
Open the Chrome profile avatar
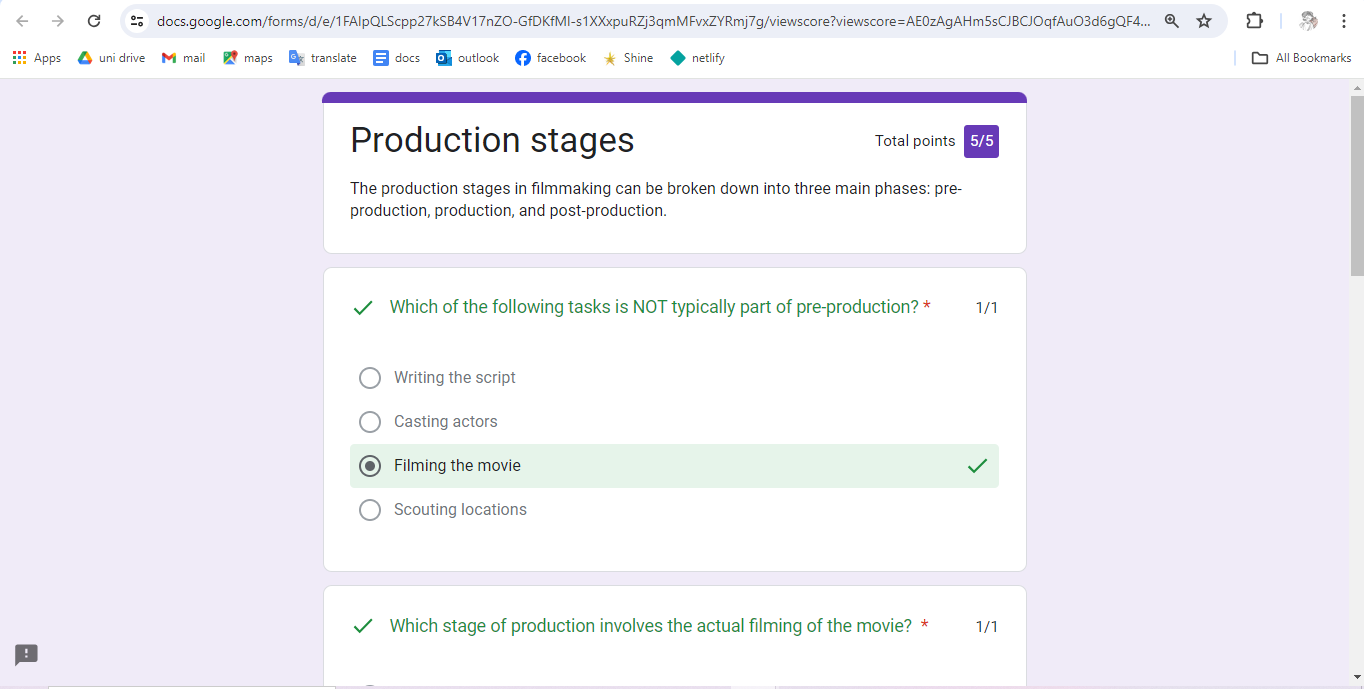[1308, 21]
